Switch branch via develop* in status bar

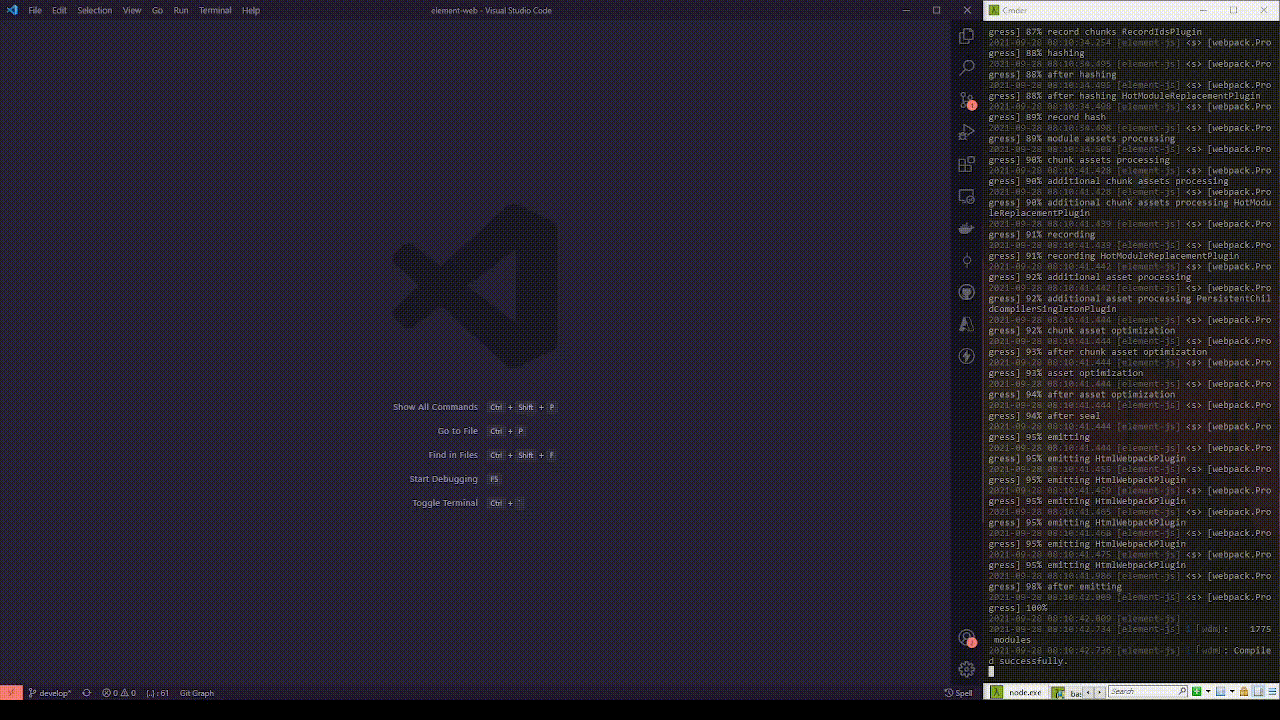click(x=50, y=692)
